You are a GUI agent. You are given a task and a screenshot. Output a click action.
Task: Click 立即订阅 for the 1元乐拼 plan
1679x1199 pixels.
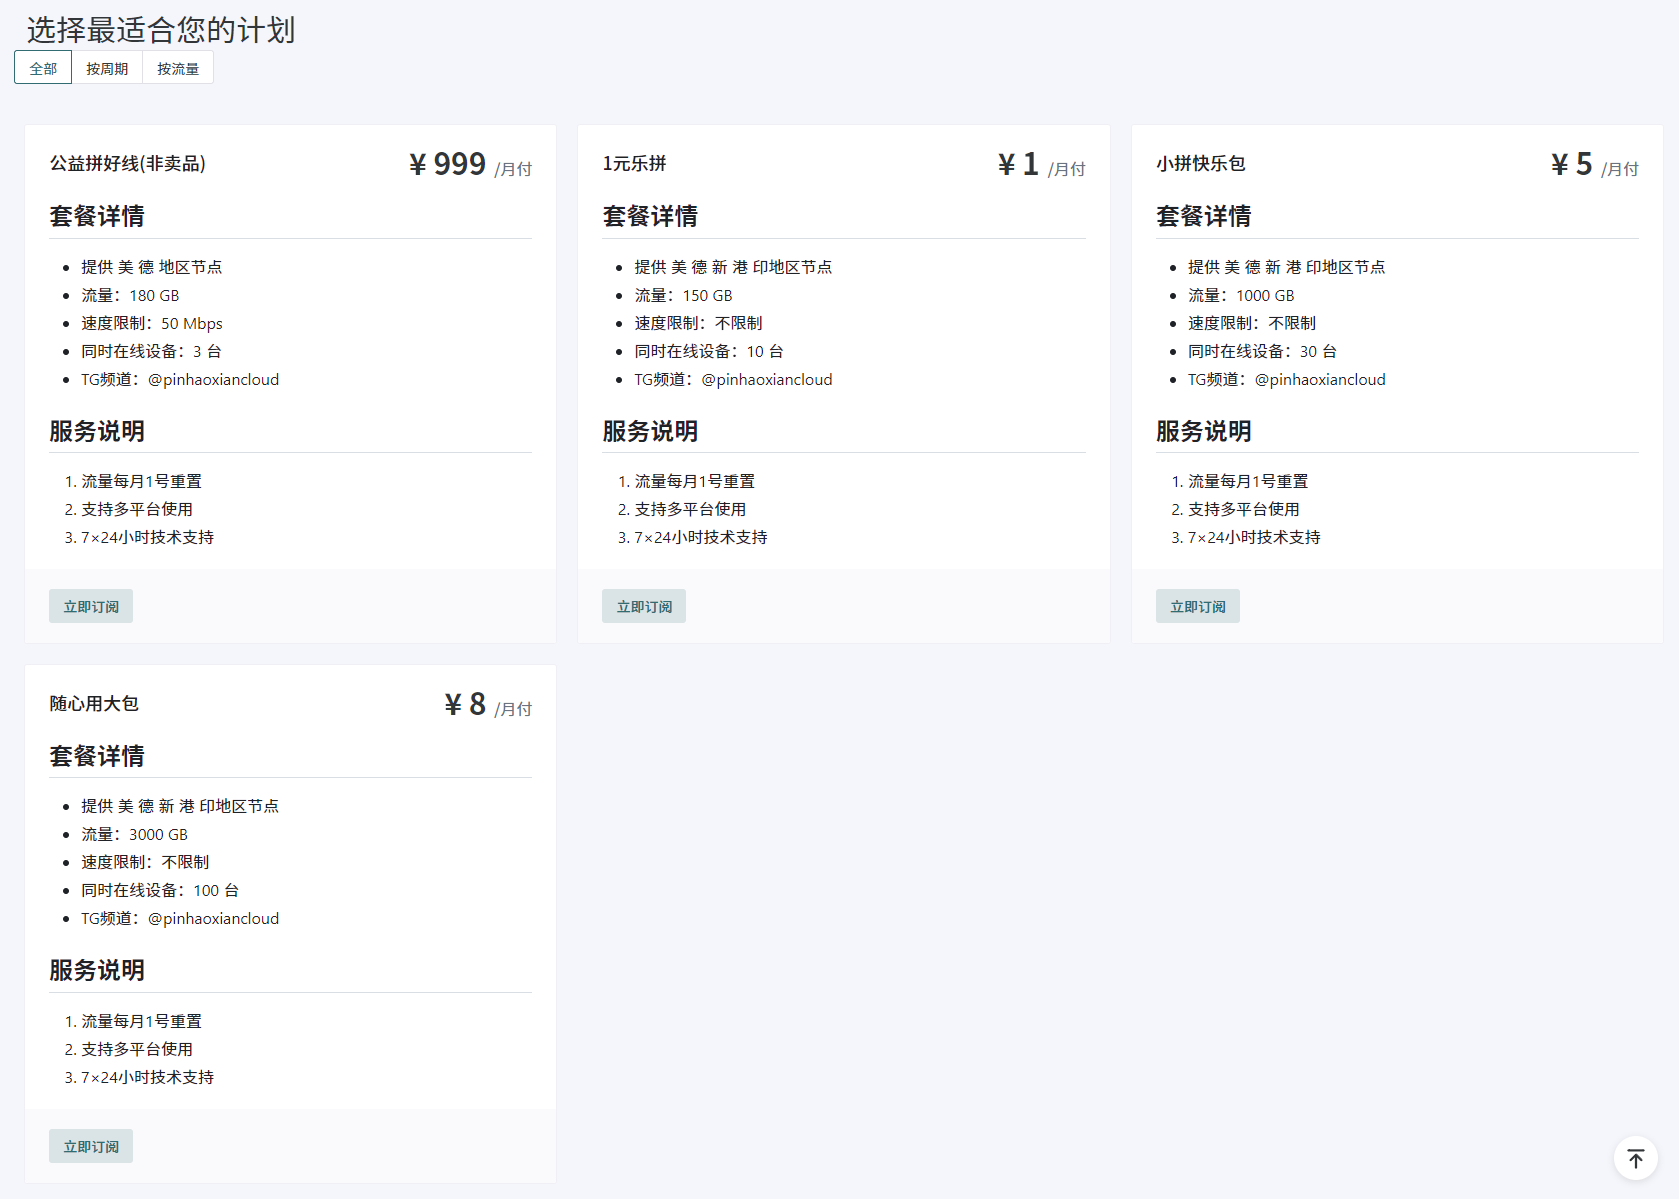point(644,606)
